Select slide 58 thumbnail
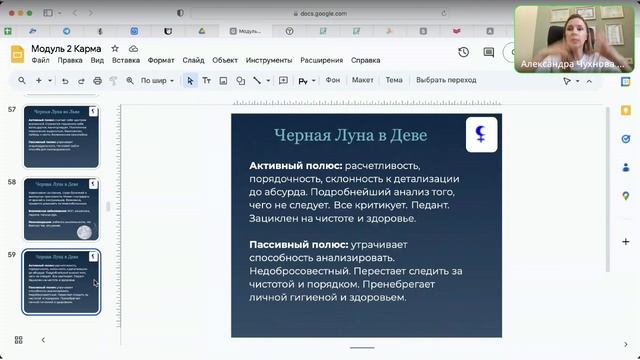Image resolution: width=640 pixels, height=360 pixels. 61,209
